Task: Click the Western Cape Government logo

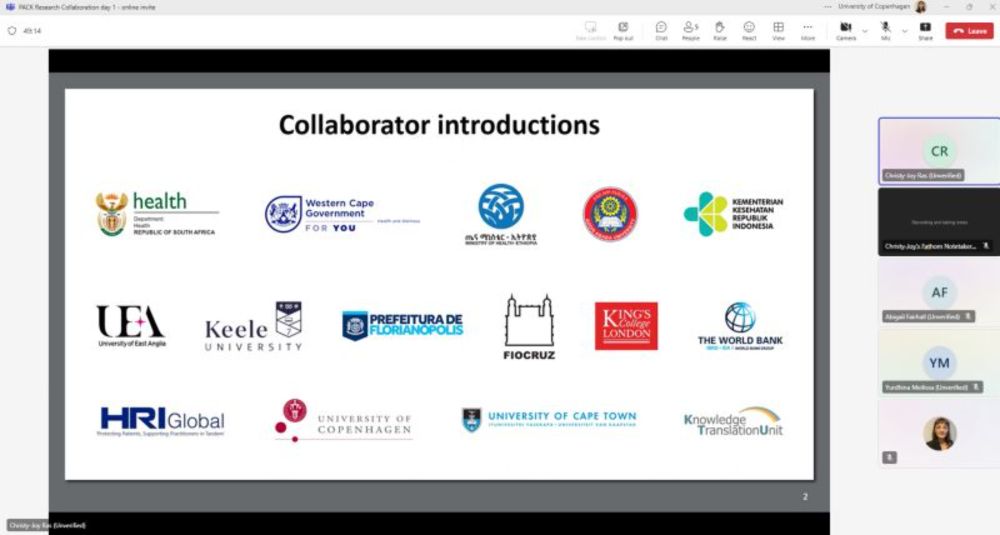Action: point(342,215)
